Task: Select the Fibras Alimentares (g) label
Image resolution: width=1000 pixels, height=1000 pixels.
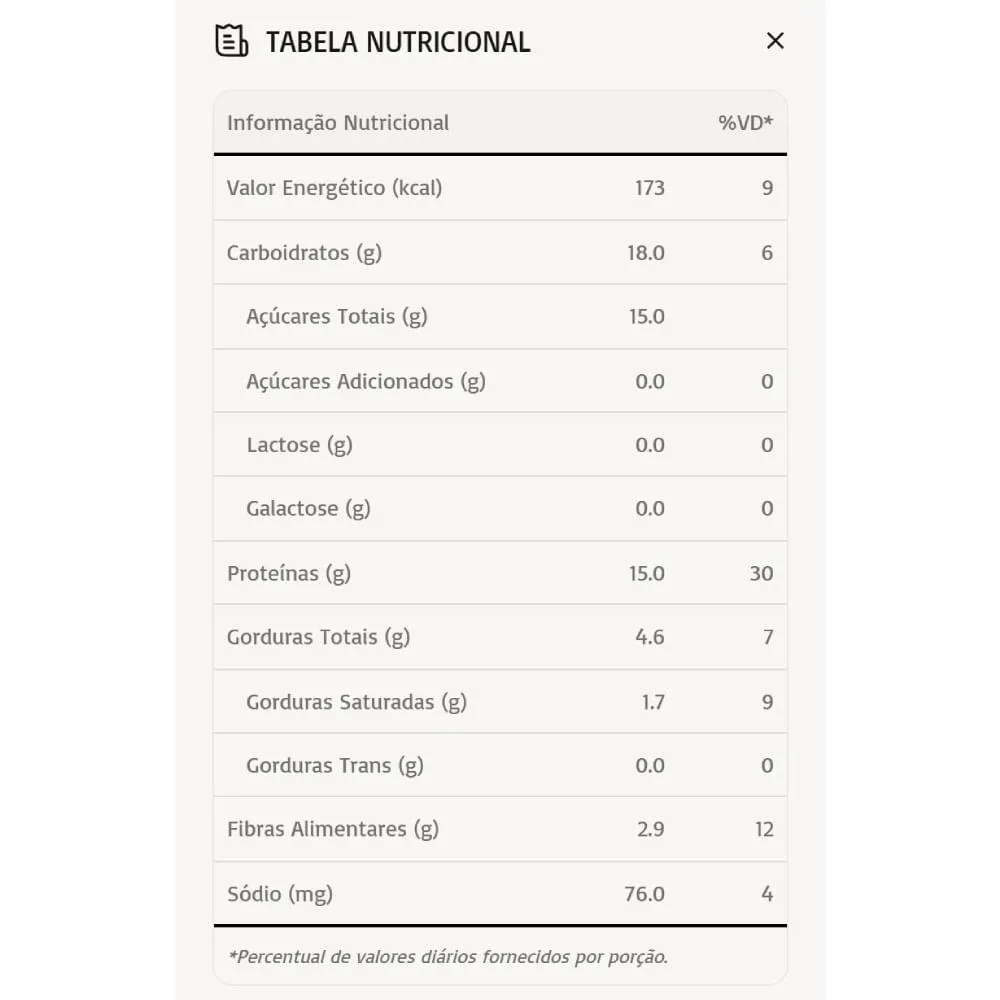Action: (333, 829)
